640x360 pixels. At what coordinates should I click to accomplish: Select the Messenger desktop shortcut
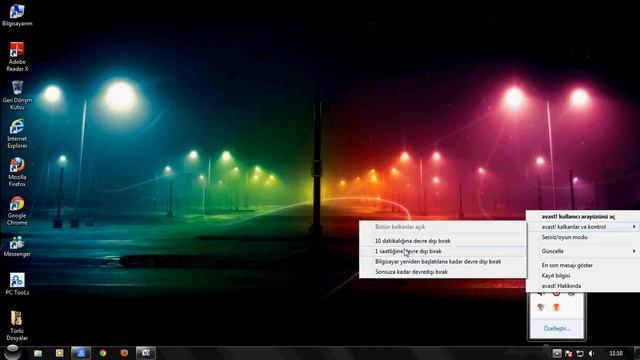point(17,246)
